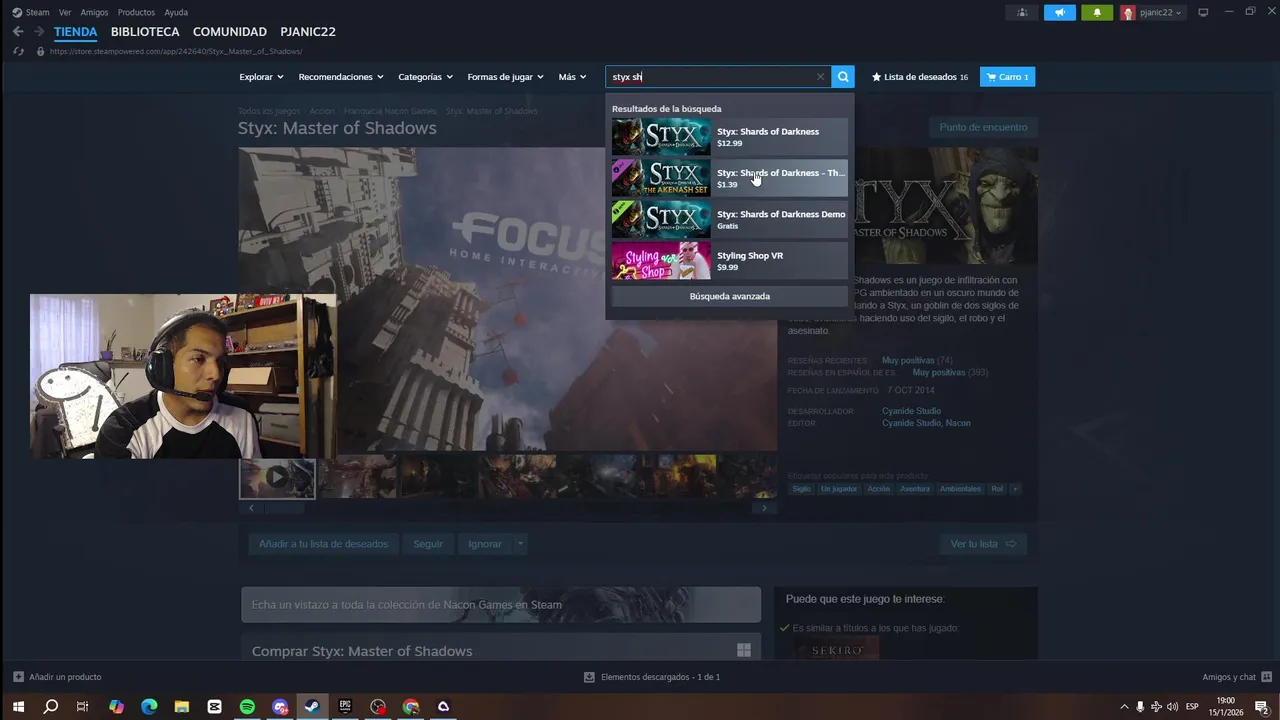Open Elementos descargados downloads status
Screen dimensions: 1280x720
pos(652,677)
